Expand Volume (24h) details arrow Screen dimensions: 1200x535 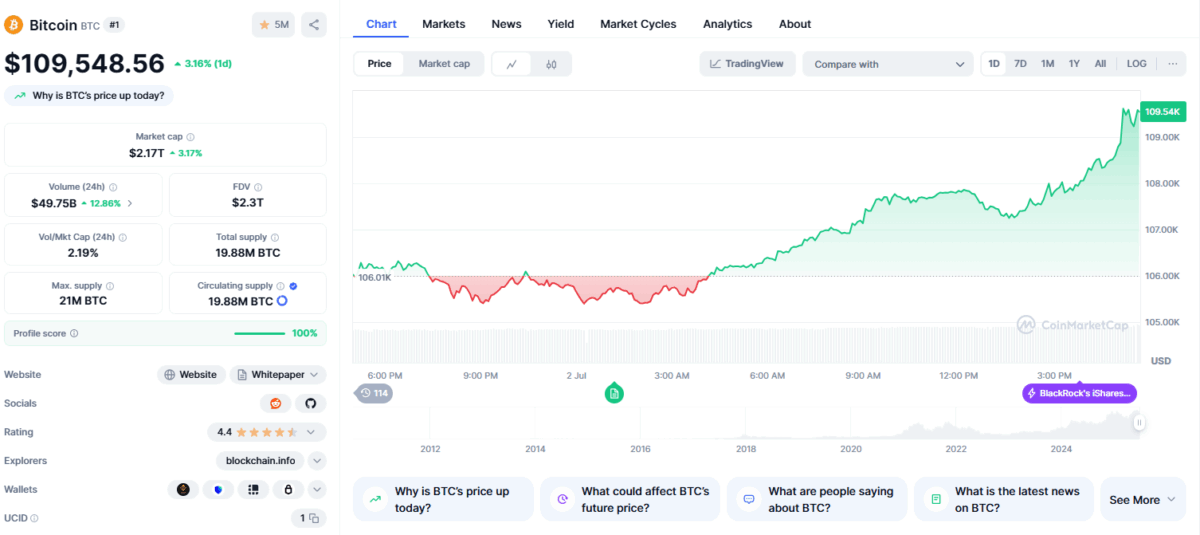coord(129,203)
